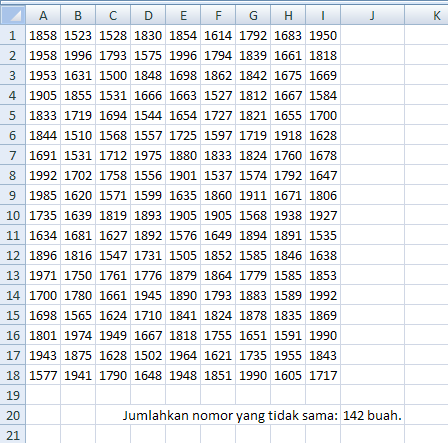The width and height of the screenshot is (448, 443).
Task: Pick the cell showing 1634
Action: click(43, 235)
